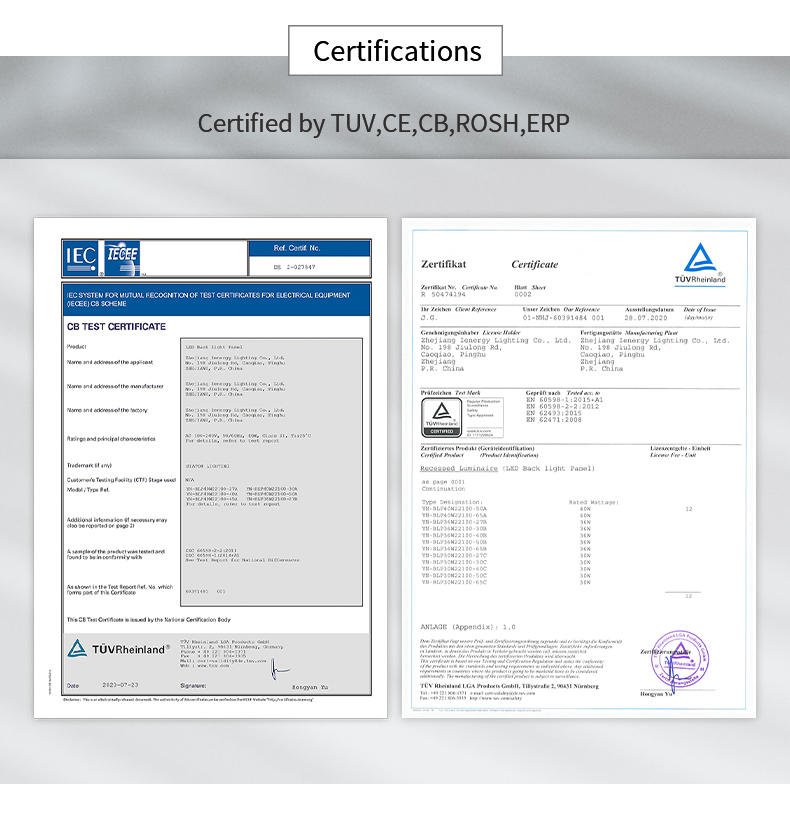790x824 pixels.
Task: Click the Certifications heading box
Action: (395, 50)
